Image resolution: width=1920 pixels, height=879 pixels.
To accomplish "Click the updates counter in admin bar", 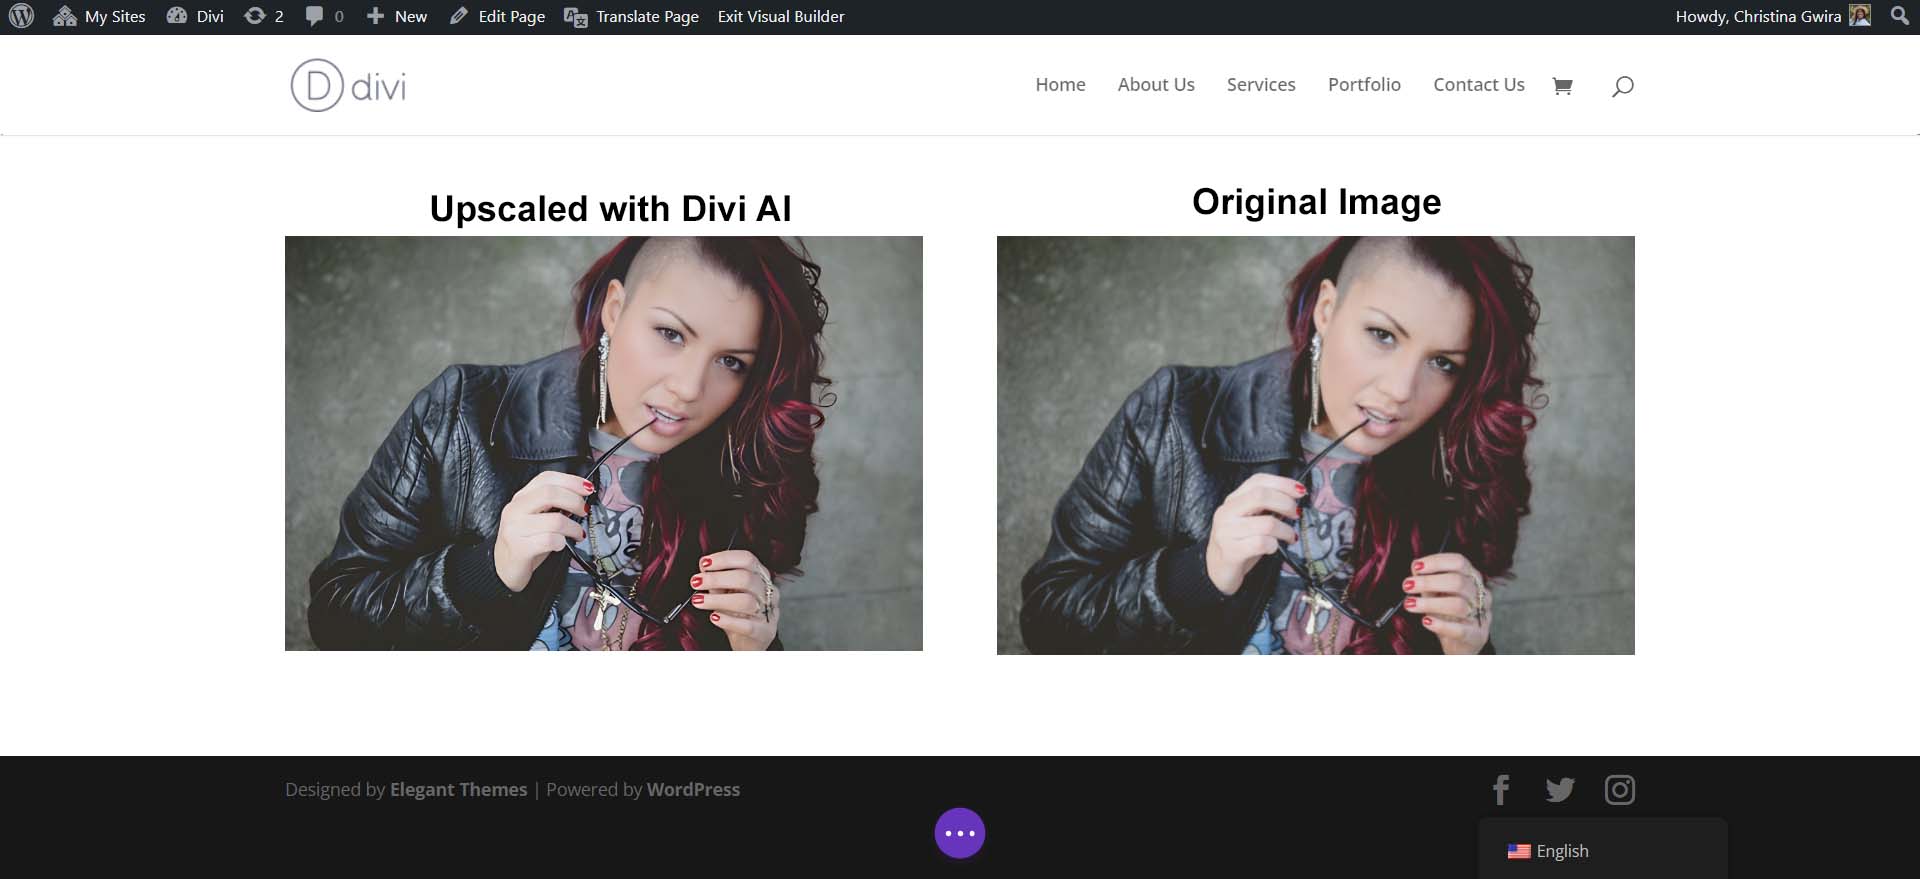I will 264,16.
